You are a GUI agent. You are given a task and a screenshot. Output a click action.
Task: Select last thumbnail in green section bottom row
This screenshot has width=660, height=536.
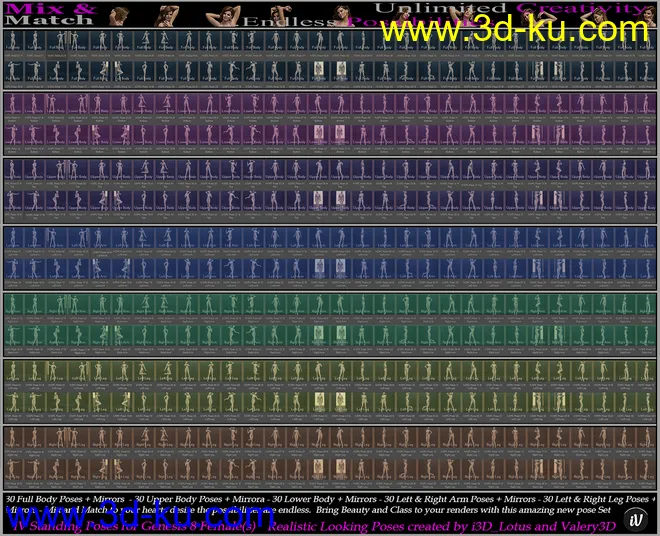pos(646,333)
